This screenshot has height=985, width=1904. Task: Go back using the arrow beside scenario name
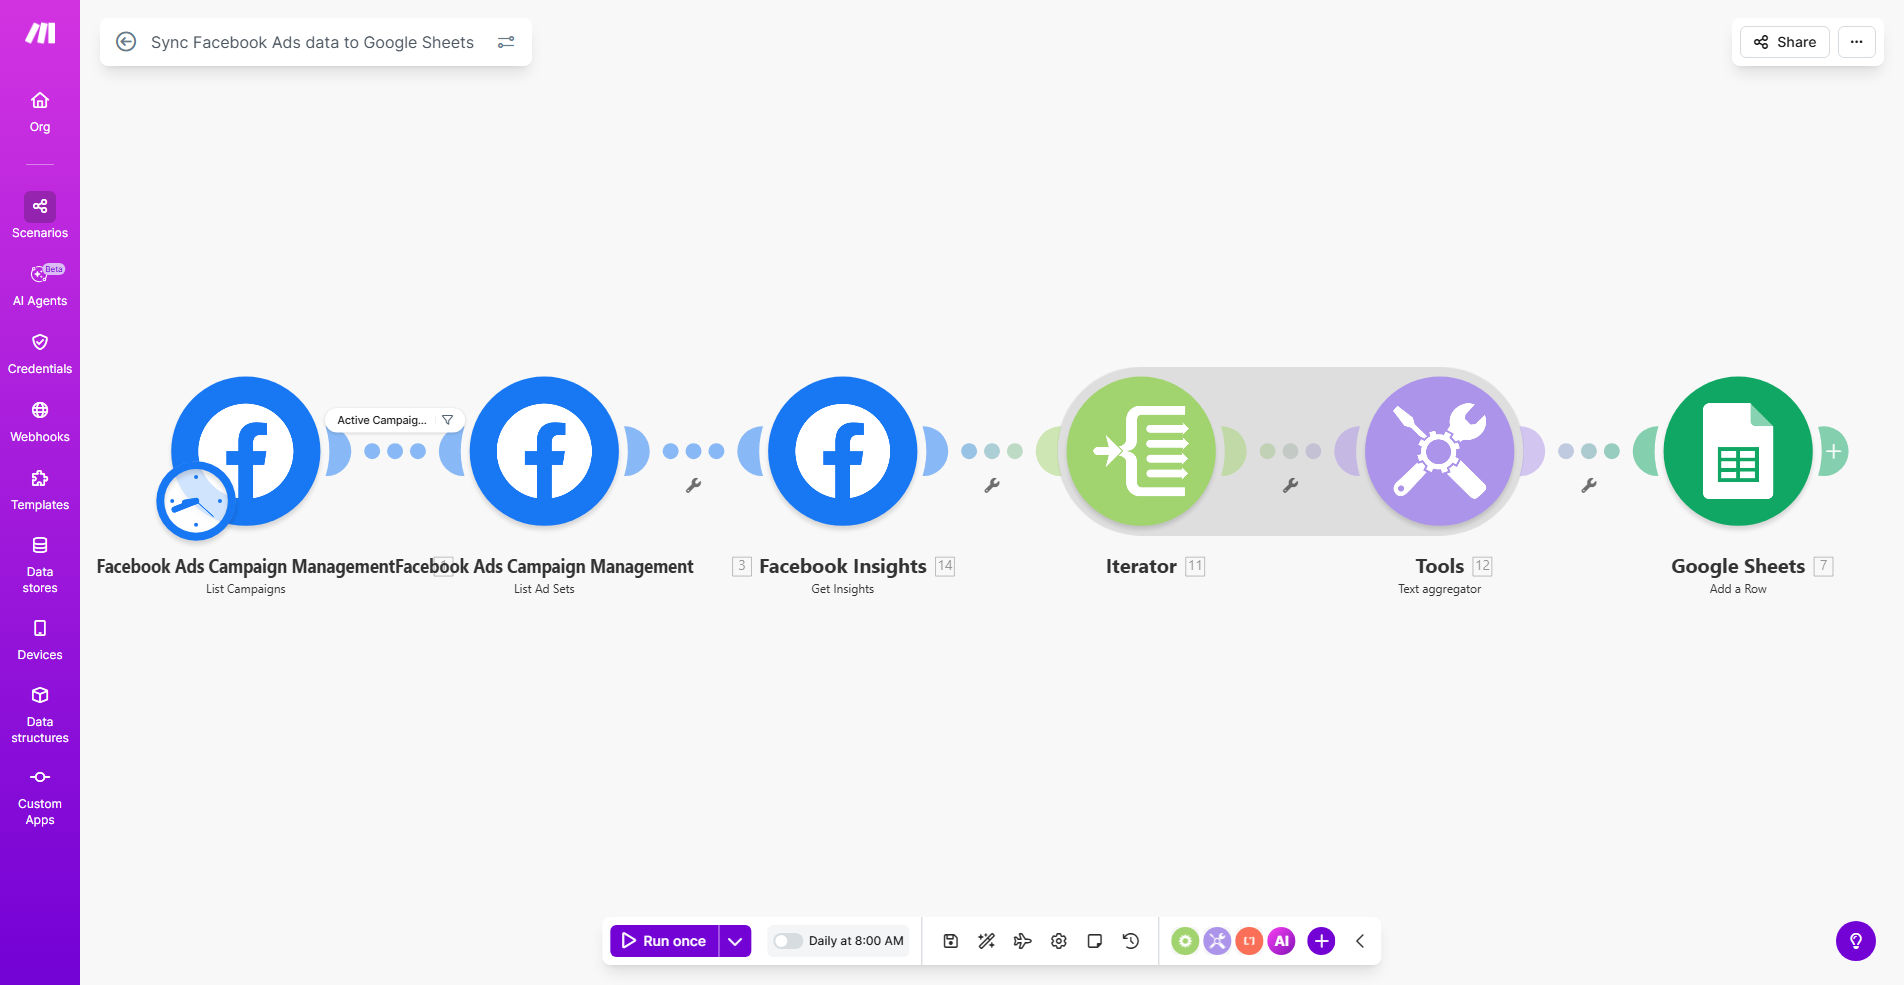point(126,42)
